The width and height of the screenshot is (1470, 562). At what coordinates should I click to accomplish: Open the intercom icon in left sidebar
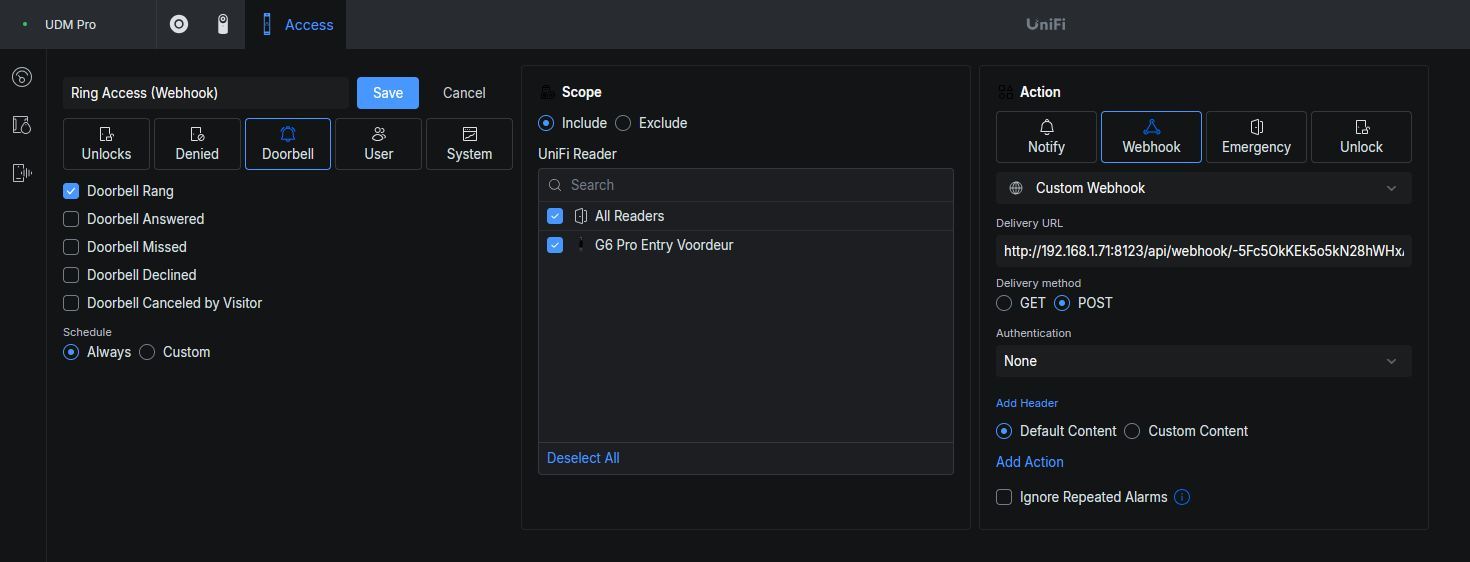pyautogui.click(x=22, y=173)
